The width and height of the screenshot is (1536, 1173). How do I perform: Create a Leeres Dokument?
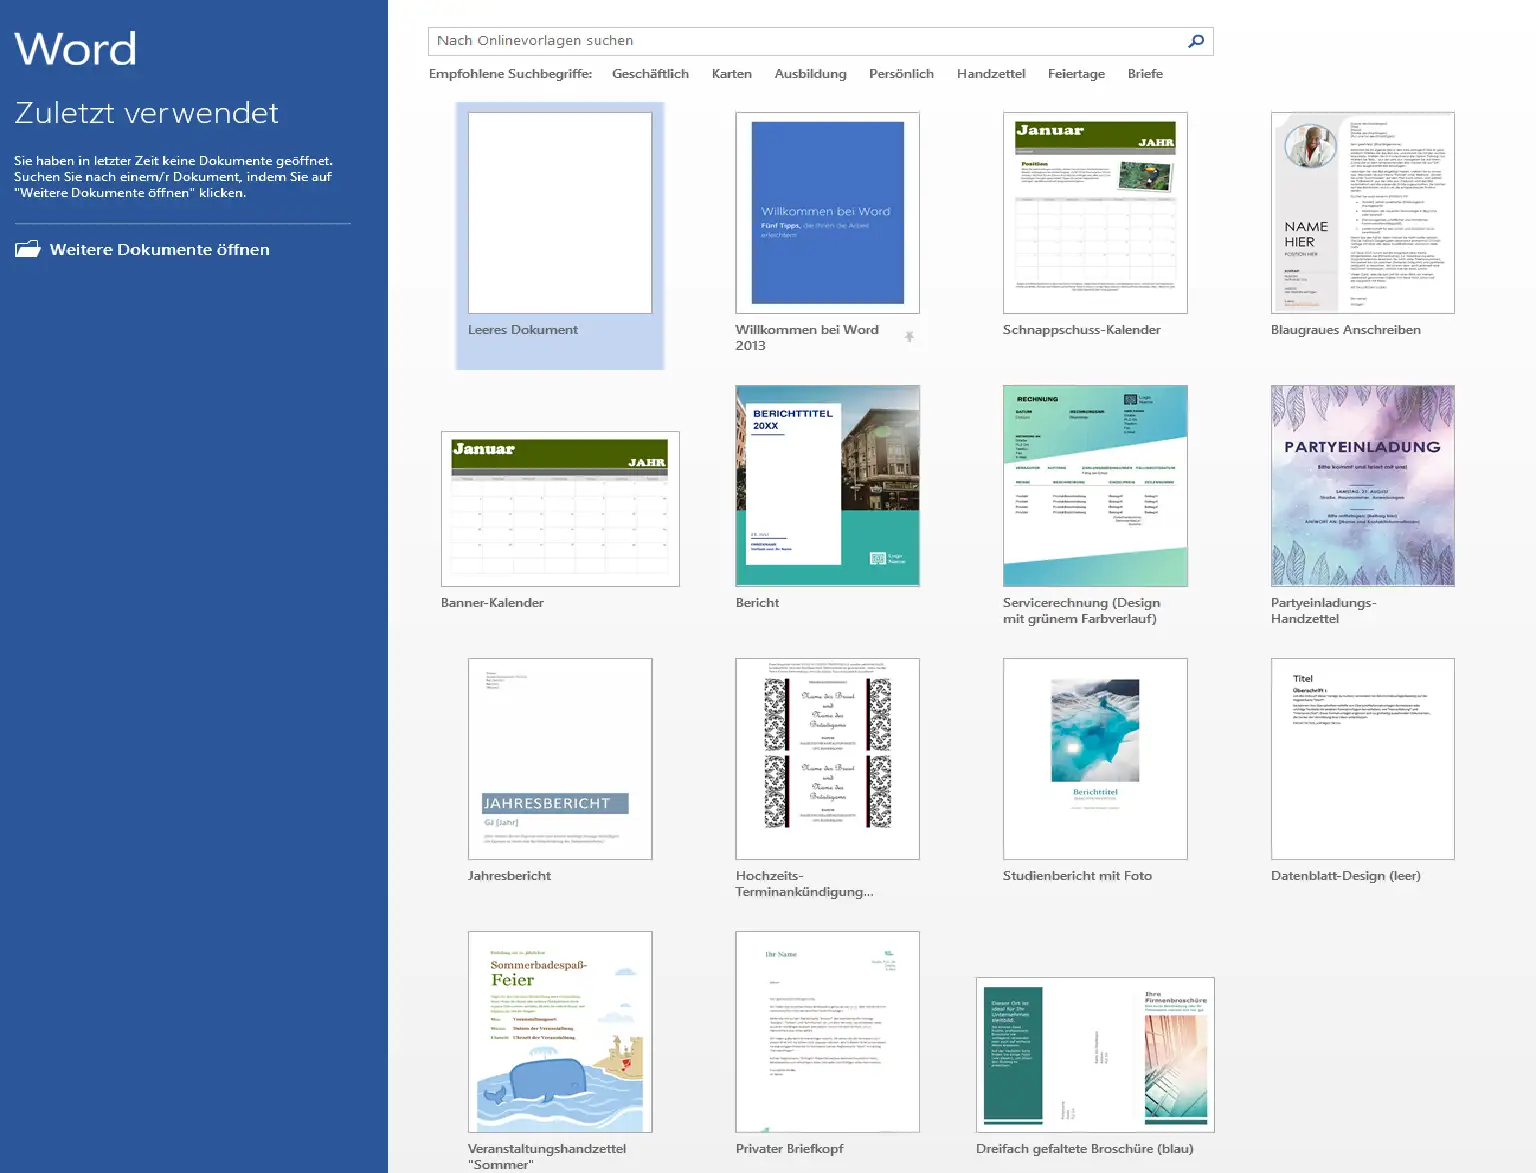(560, 213)
